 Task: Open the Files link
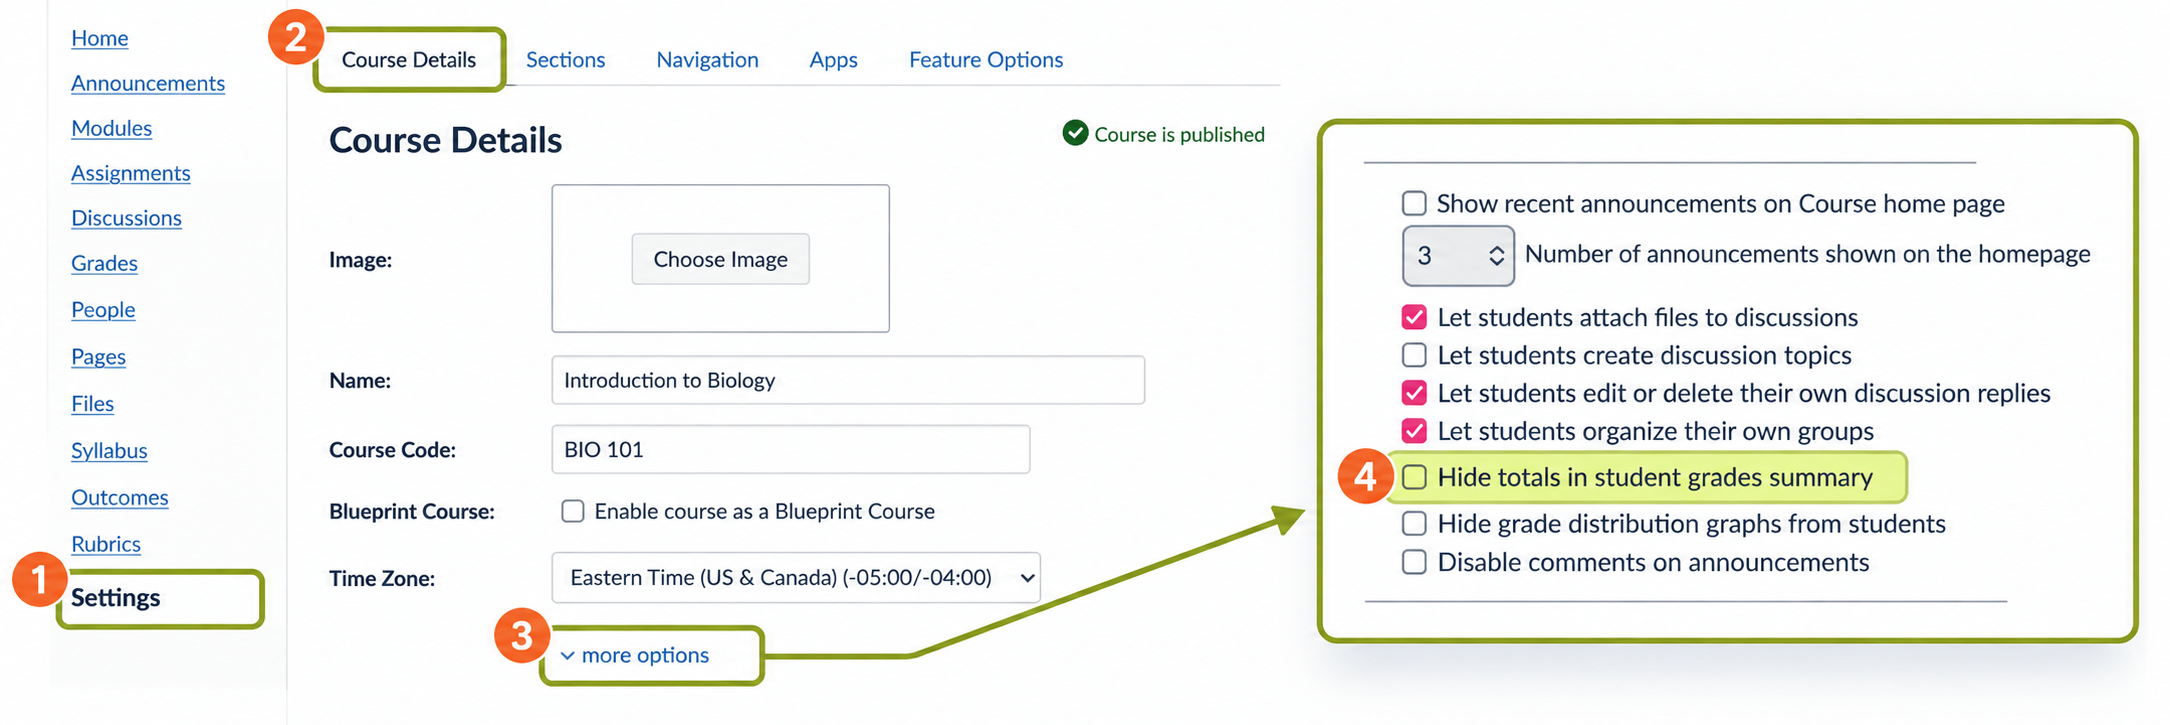(x=92, y=404)
